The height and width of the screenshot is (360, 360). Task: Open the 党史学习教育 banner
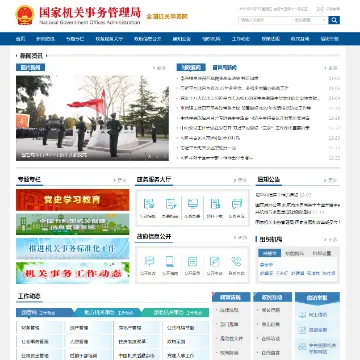click(73, 200)
